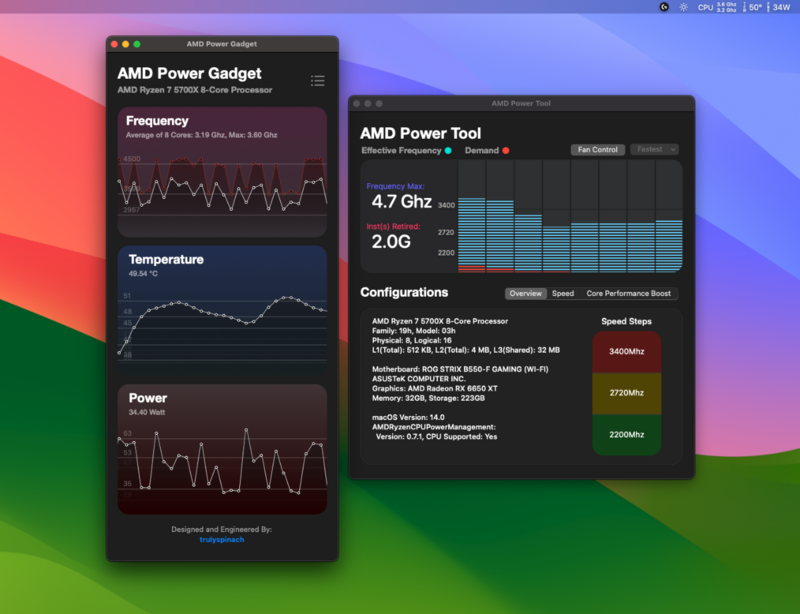Choose the green 2200Mhz speed step

point(626,436)
